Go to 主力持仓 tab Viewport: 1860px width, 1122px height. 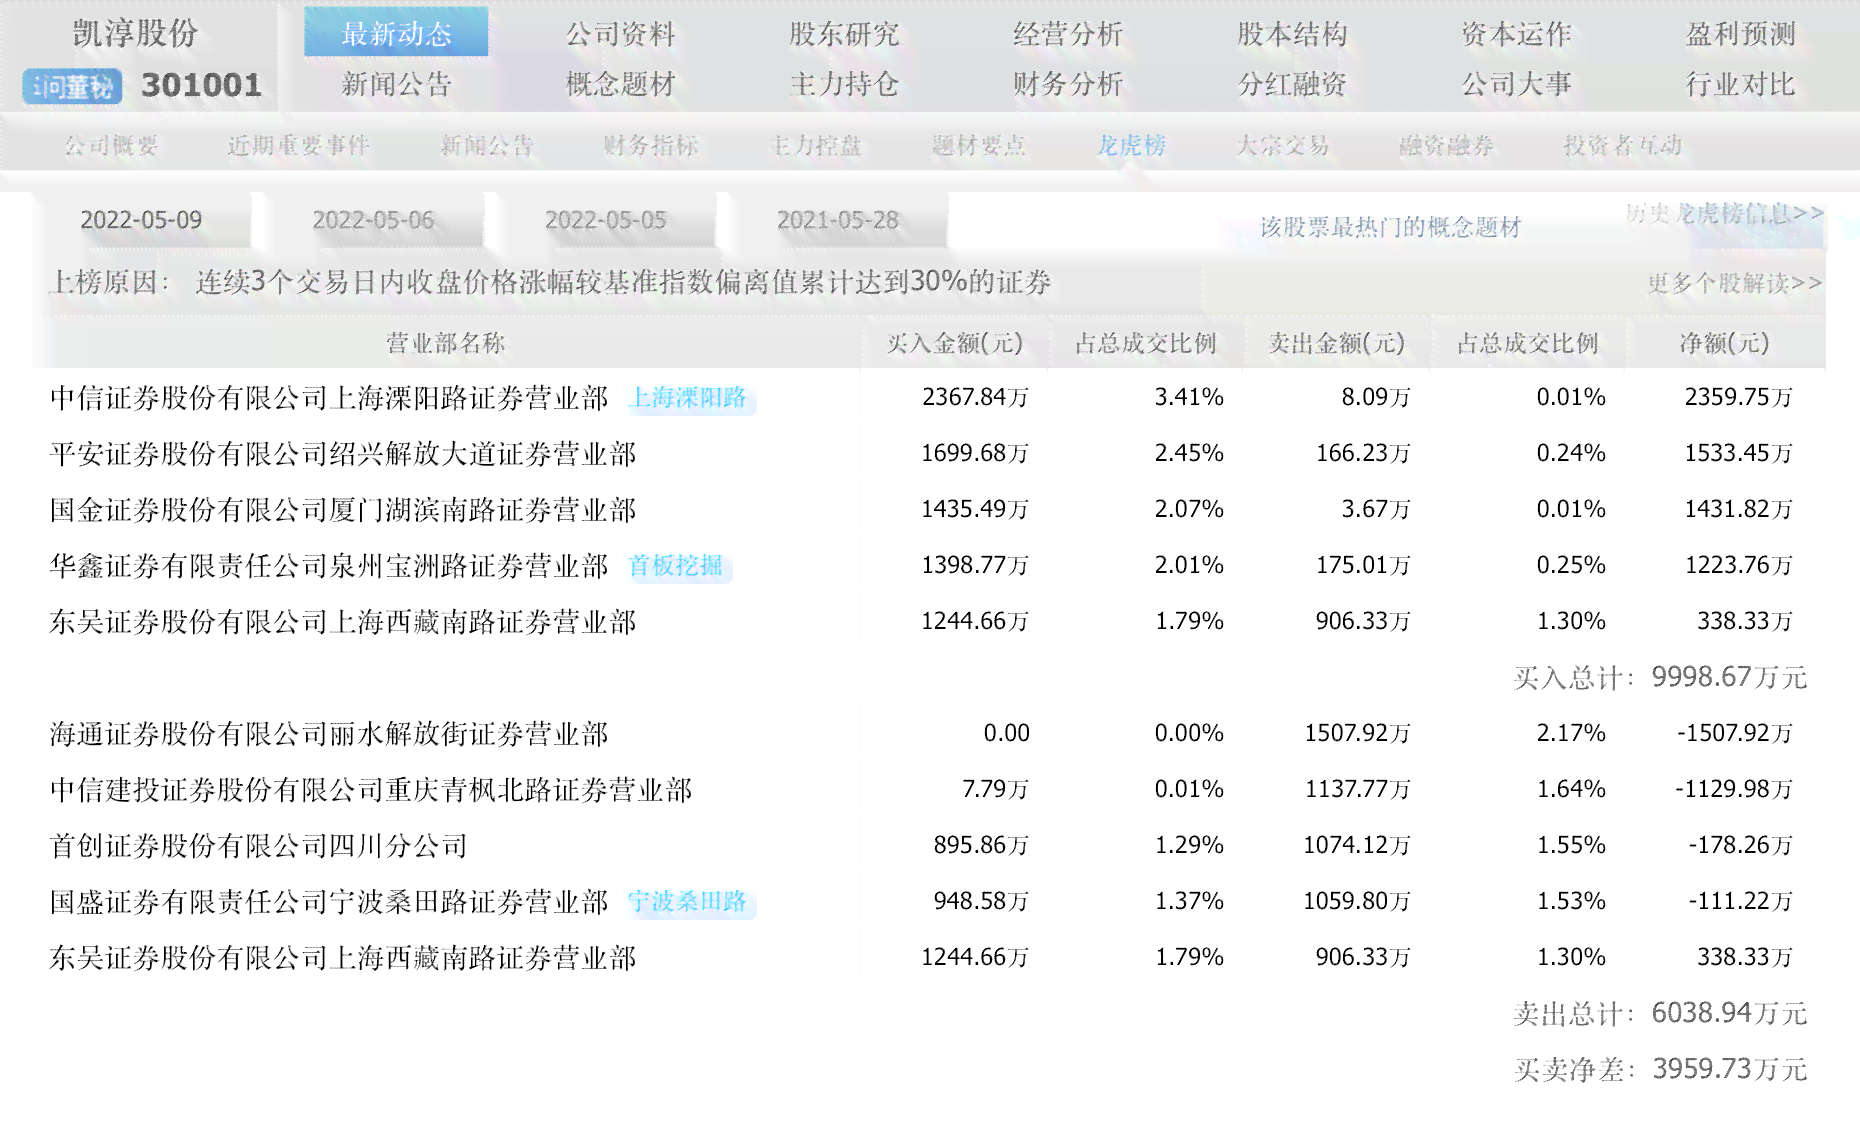click(844, 84)
